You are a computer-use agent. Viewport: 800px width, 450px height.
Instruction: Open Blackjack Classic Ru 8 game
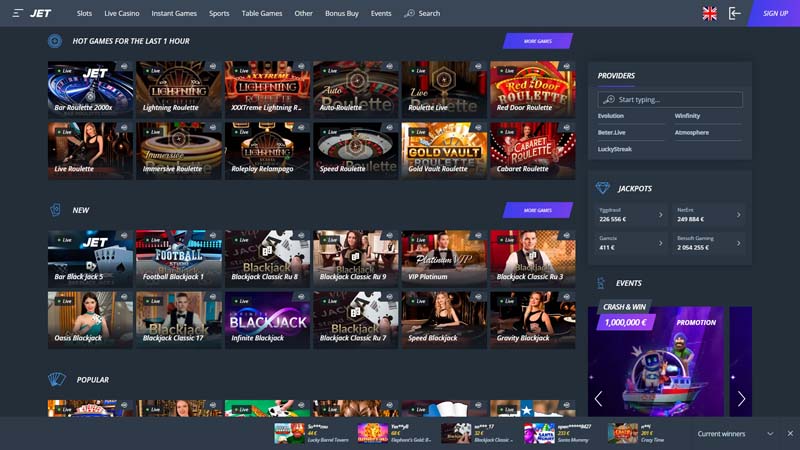(x=267, y=259)
